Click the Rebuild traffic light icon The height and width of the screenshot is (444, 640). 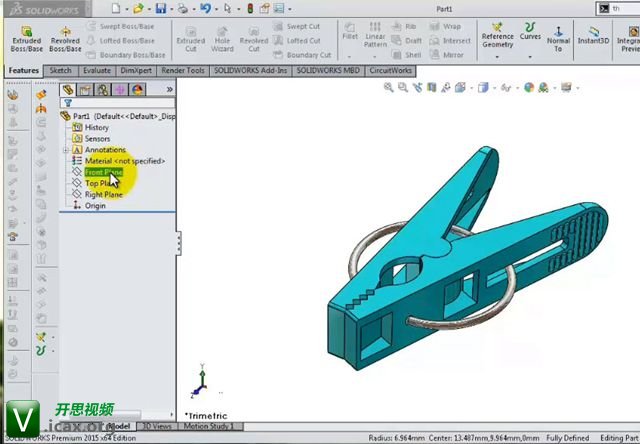[x=250, y=8]
